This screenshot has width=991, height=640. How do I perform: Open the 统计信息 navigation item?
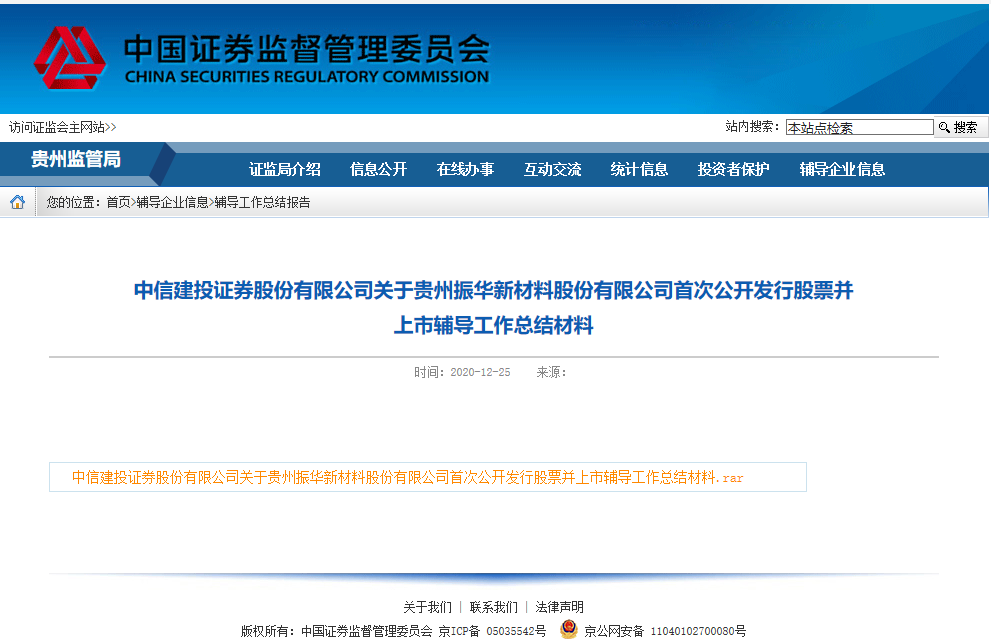point(639,169)
